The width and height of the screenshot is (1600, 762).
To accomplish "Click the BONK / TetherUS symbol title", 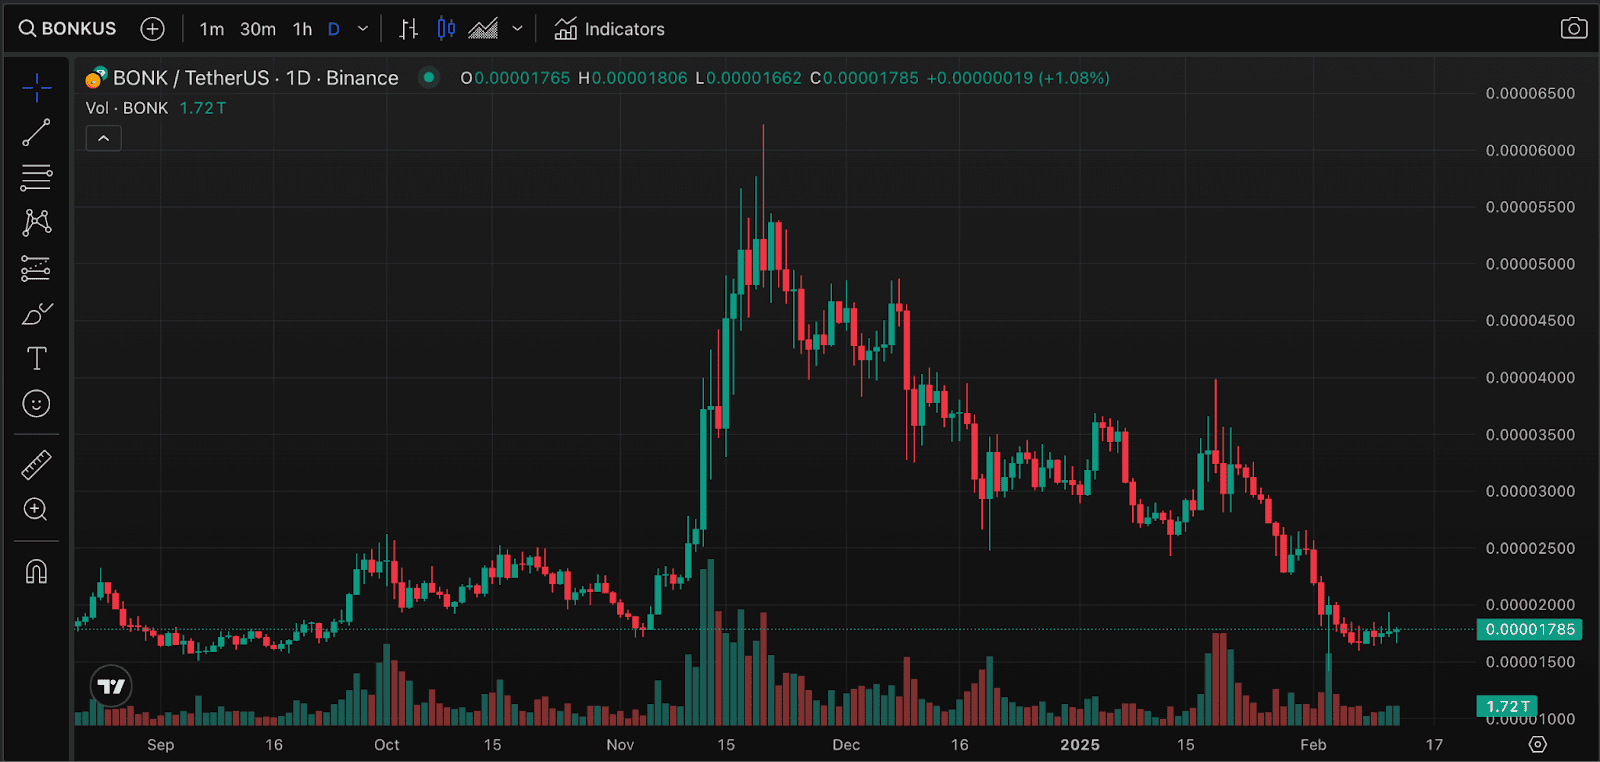I will click(255, 78).
